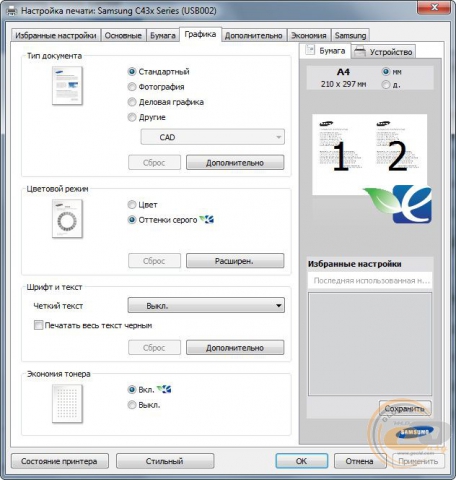
Task: Click the printer icon in the title bar
Action: (12, 11)
